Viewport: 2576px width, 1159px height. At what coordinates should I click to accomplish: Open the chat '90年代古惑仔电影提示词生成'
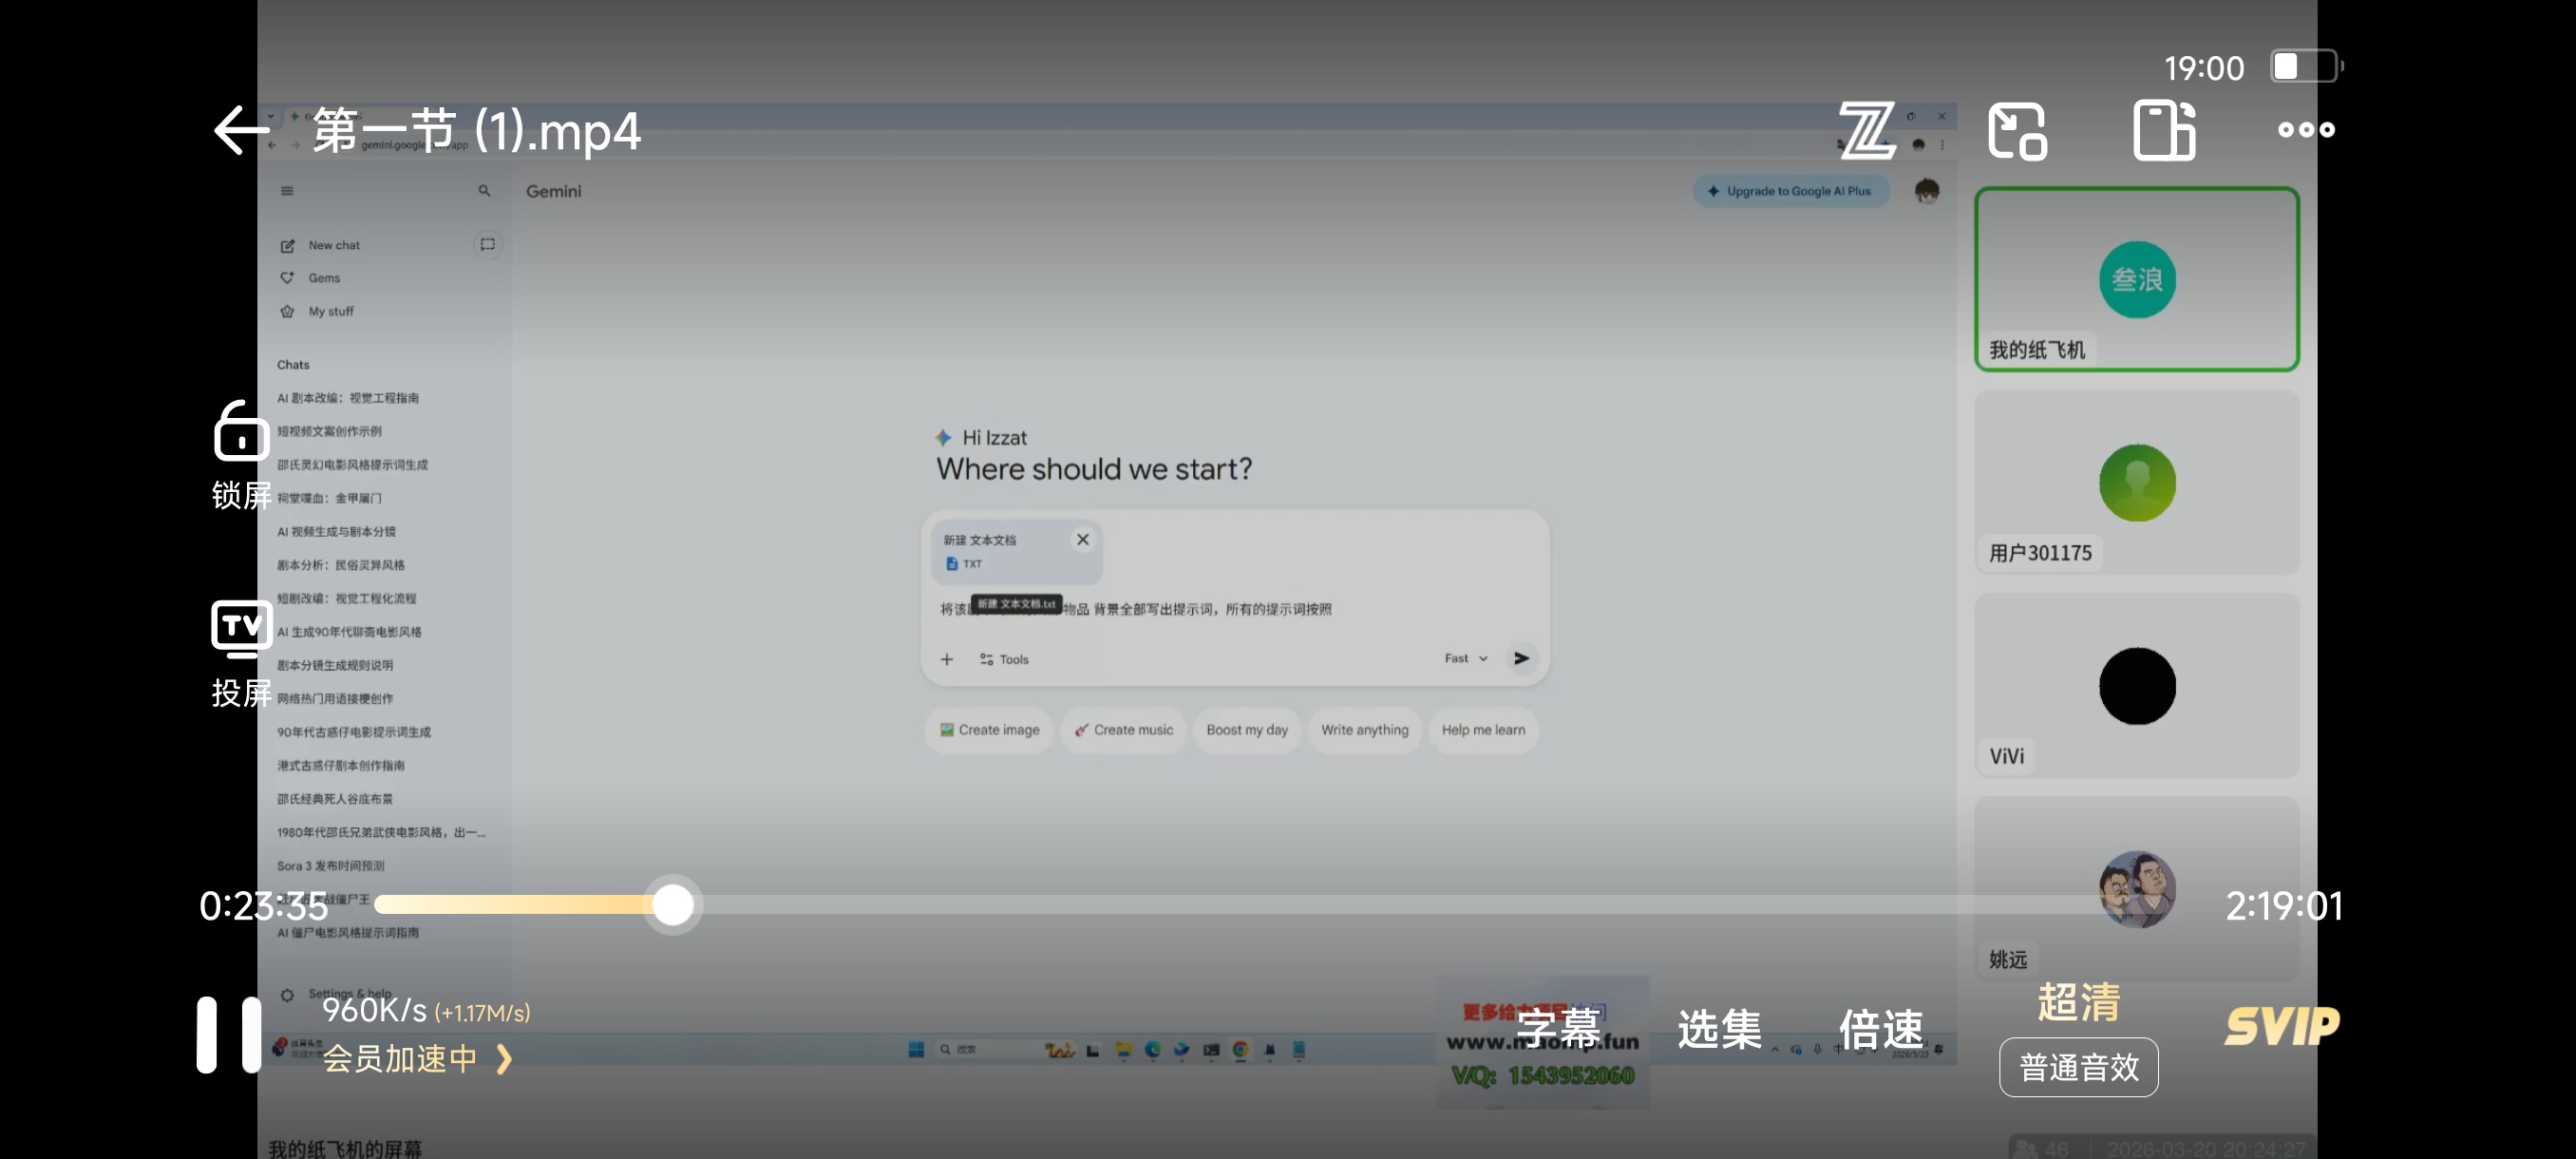(x=354, y=732)
